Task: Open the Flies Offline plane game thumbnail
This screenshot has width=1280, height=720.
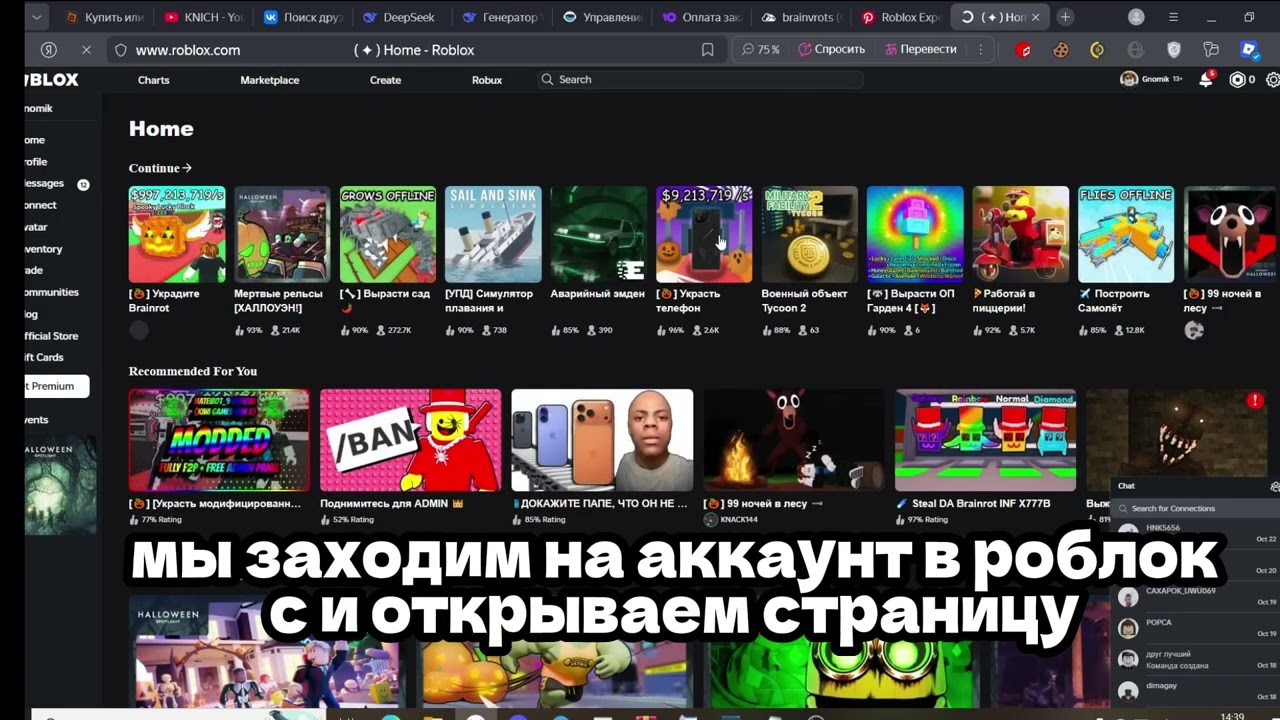Action: click(1126, 234)
